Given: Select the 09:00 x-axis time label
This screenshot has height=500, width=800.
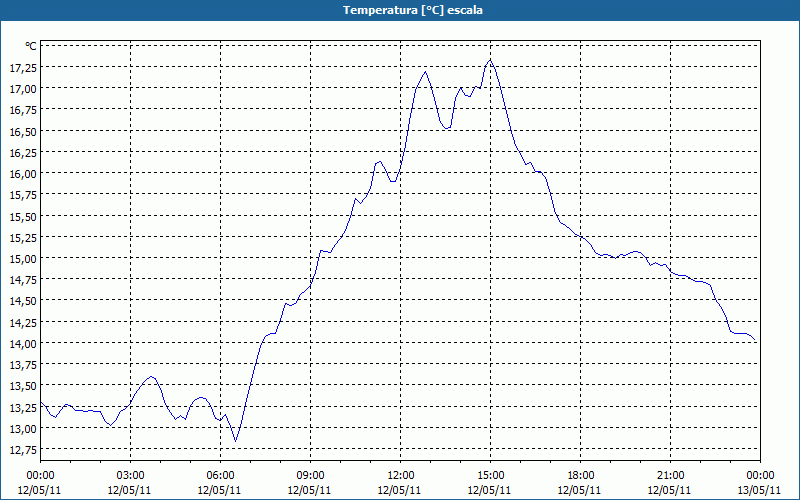Looking at the screenshot, I should [311, 476].
